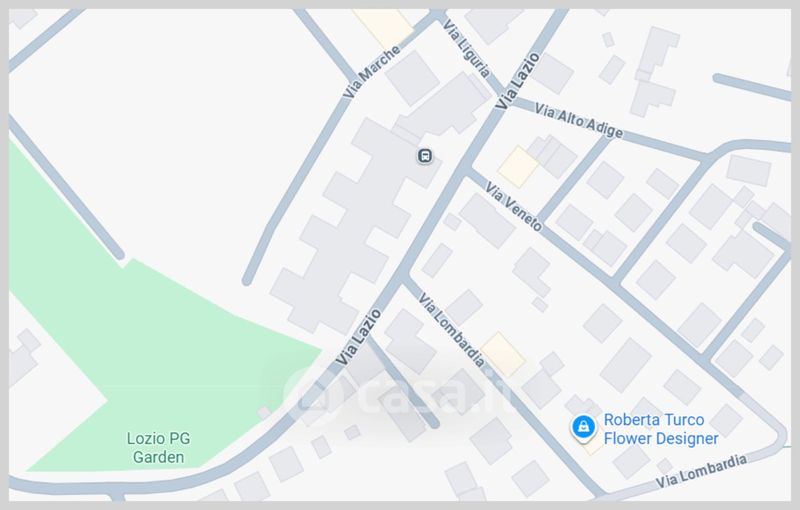Select the Via Alto Adige street label
The image size is (800, 510).
tap(579, 121)
